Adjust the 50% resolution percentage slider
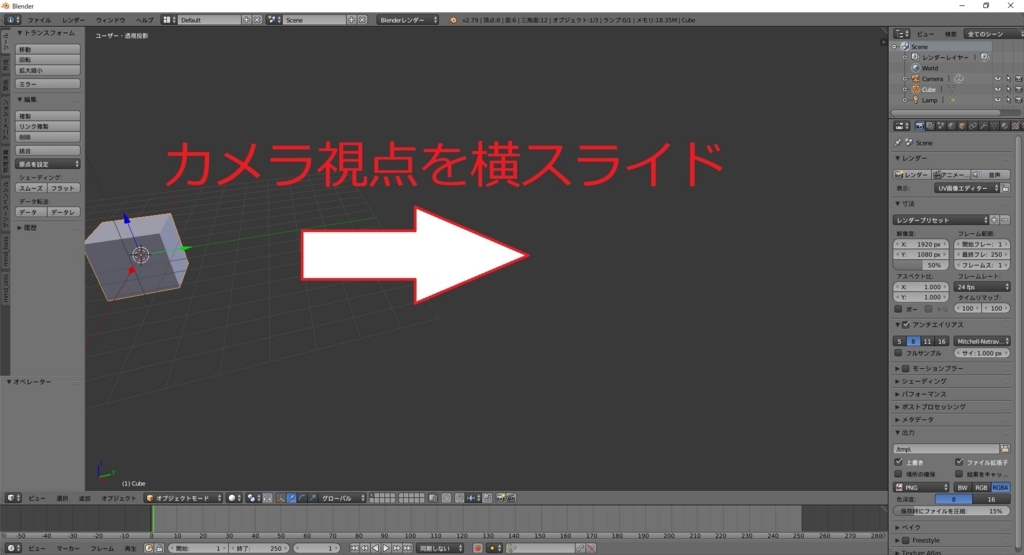 tap(921, 265)
